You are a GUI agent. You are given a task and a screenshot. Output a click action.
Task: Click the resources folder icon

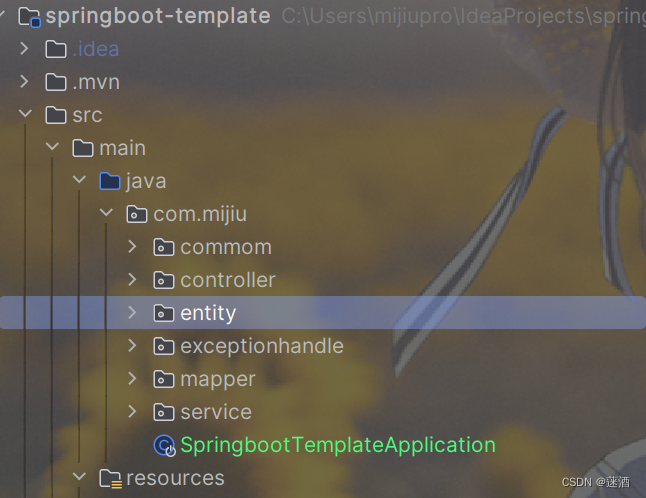110,478
